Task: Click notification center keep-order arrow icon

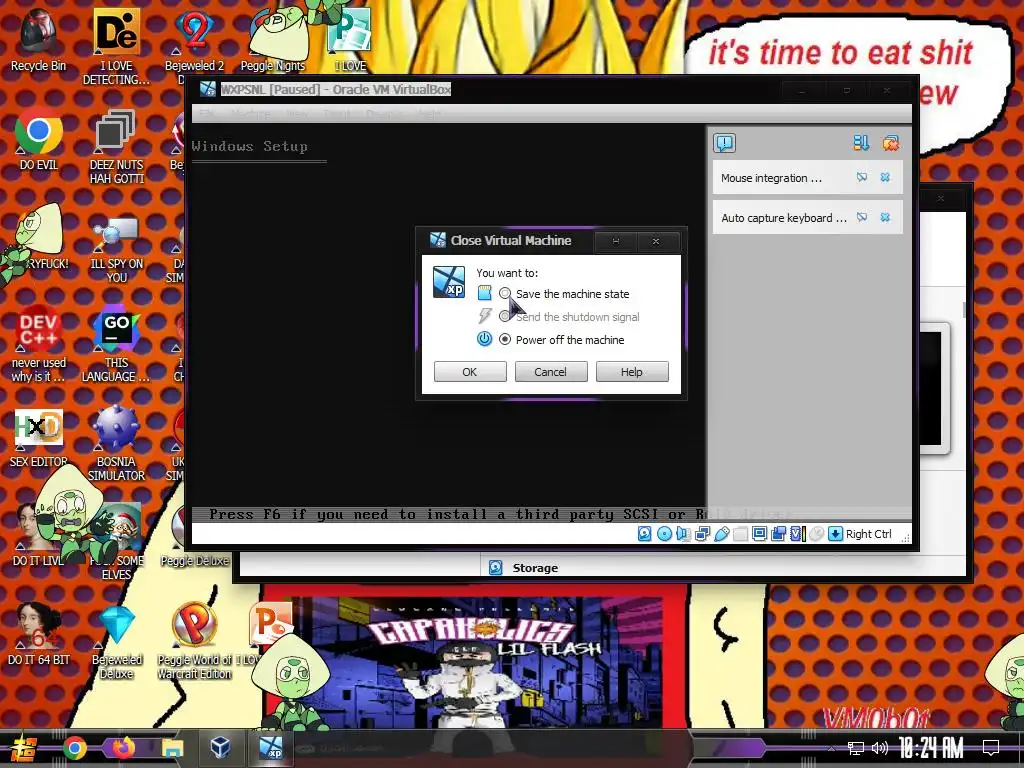Action: pos(861,142)
